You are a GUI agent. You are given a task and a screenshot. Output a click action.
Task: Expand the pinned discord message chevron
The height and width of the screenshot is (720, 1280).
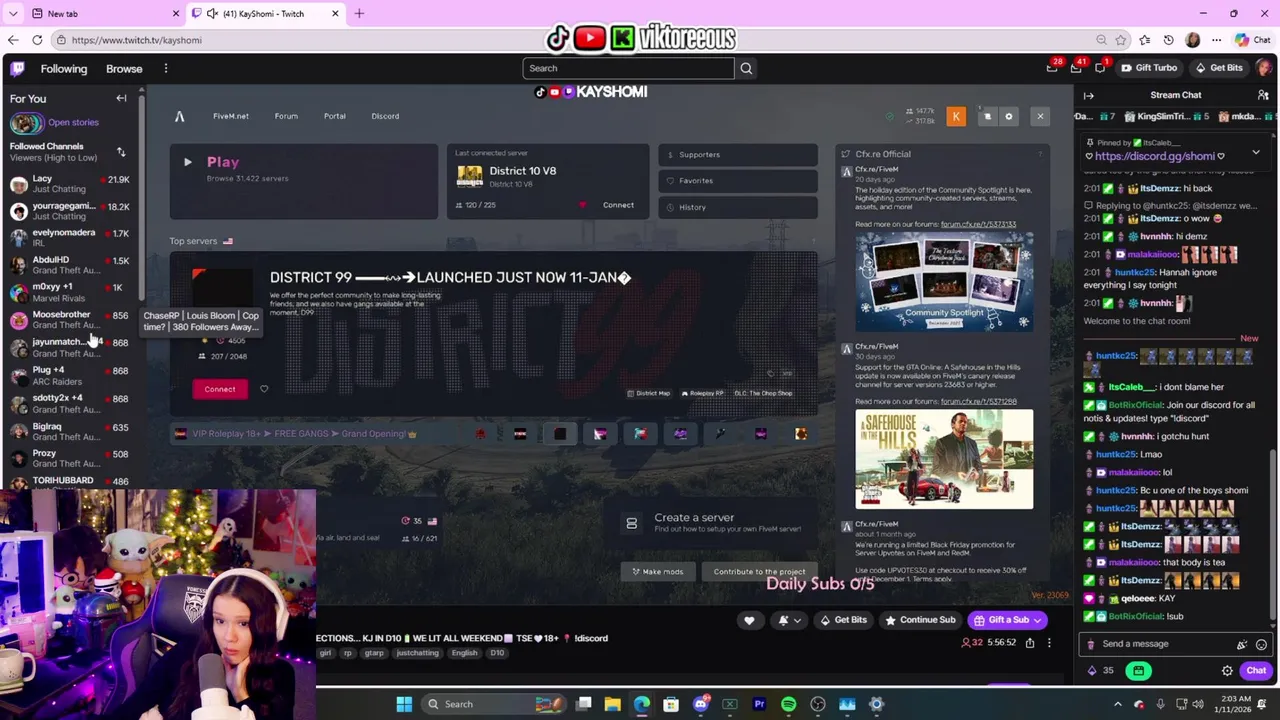[x=1256, y=153]
